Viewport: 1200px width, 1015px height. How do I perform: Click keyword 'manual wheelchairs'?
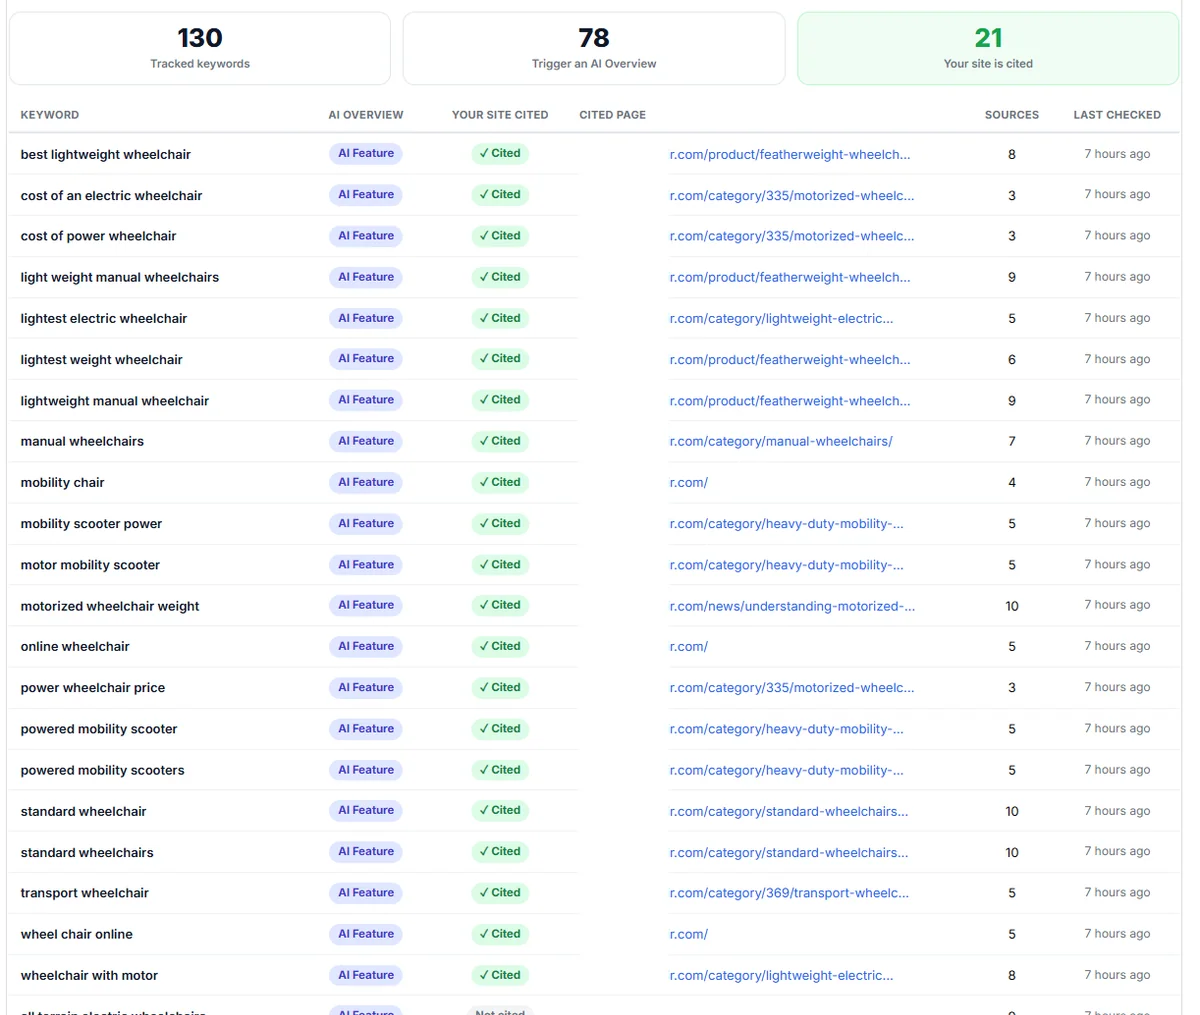coord(82,441)
